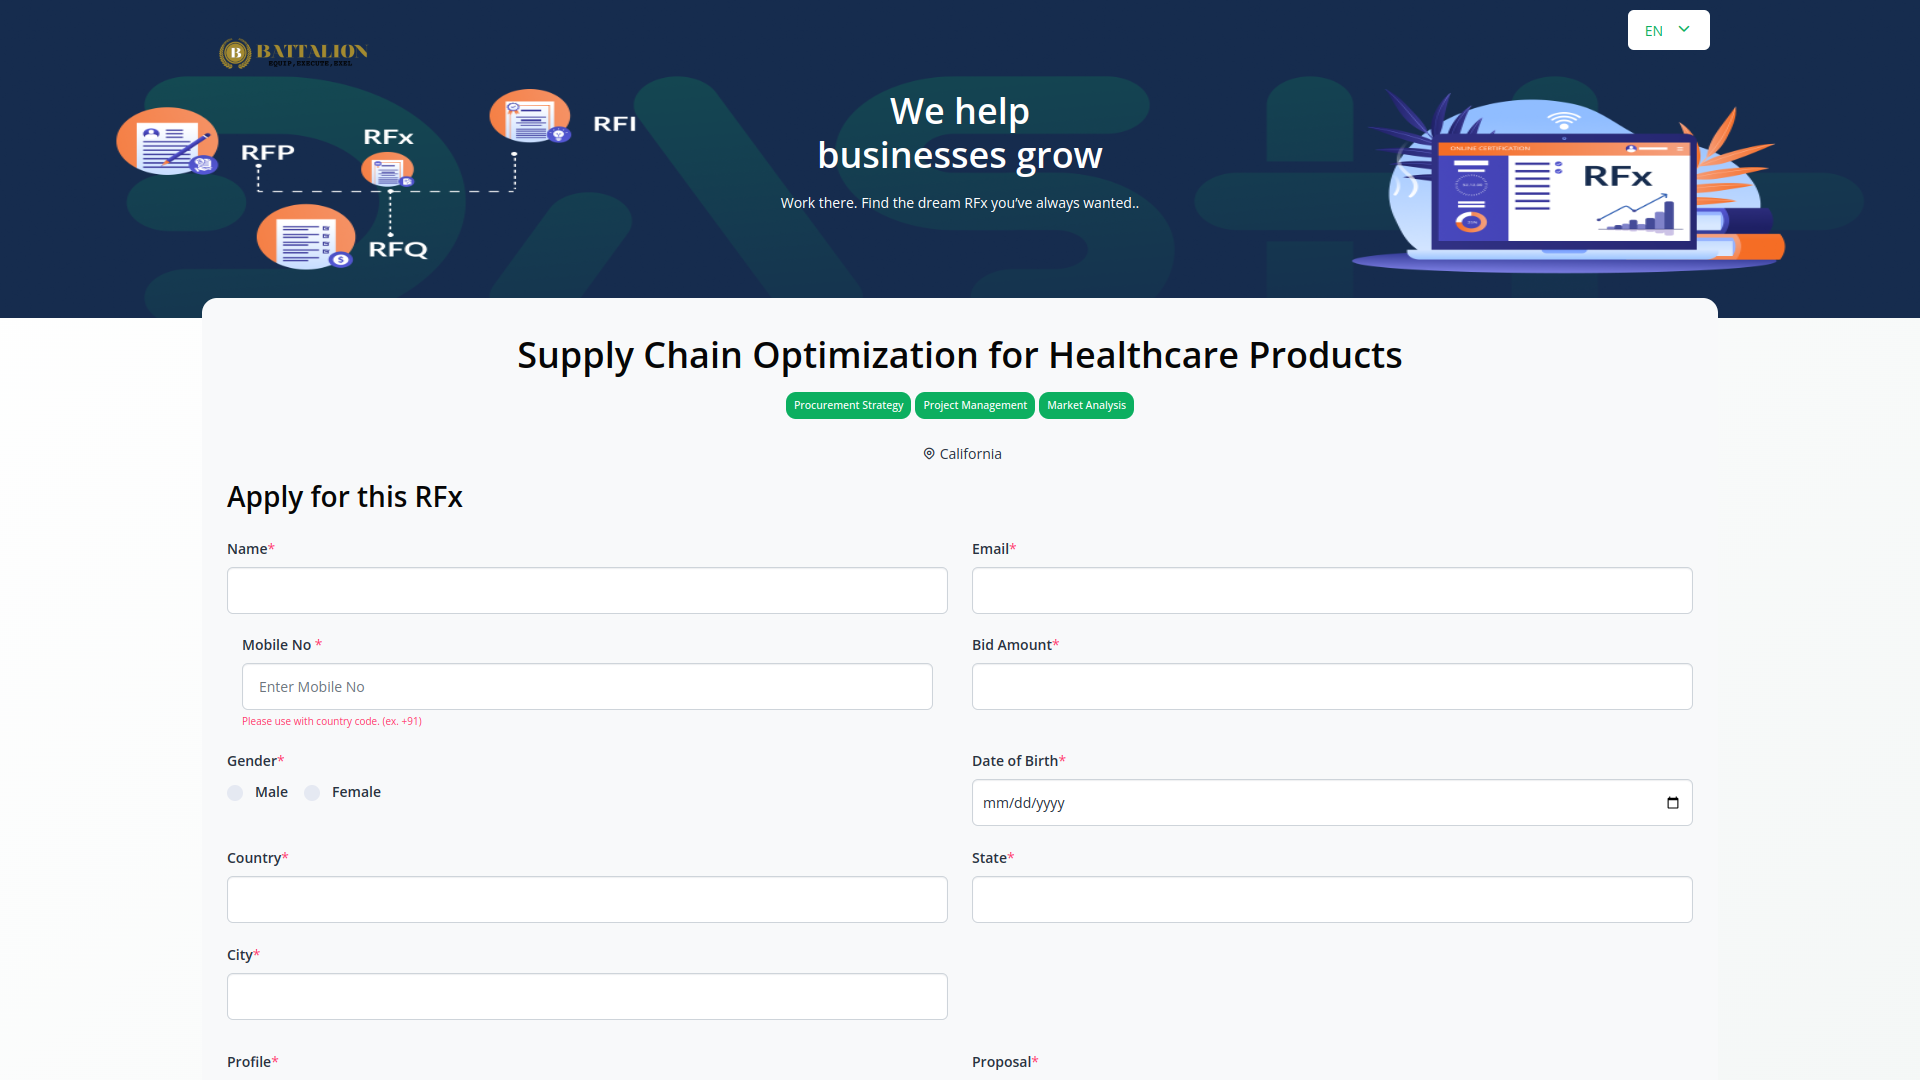Click into the Country field

(x=587, y=900)
